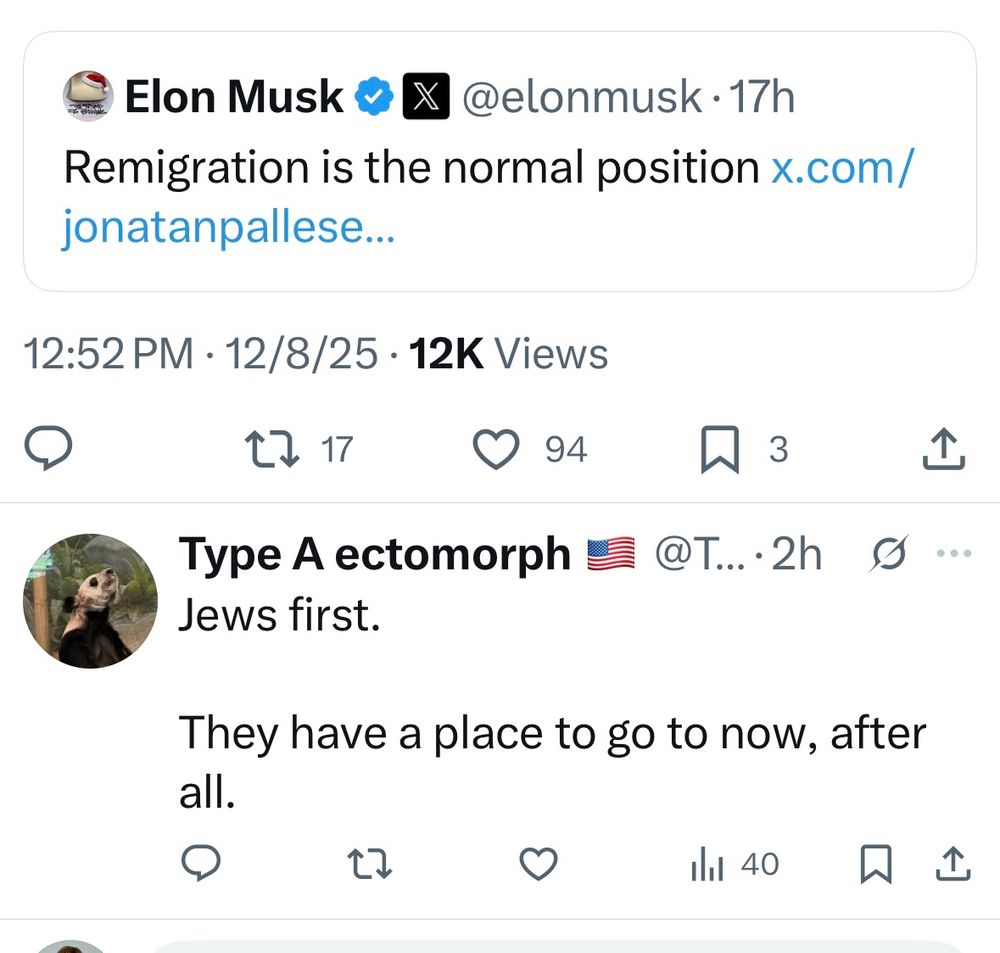This screenshot has height=953, width=1000.
Task: Open the Type A ectomorph display name
Action: 374,553
